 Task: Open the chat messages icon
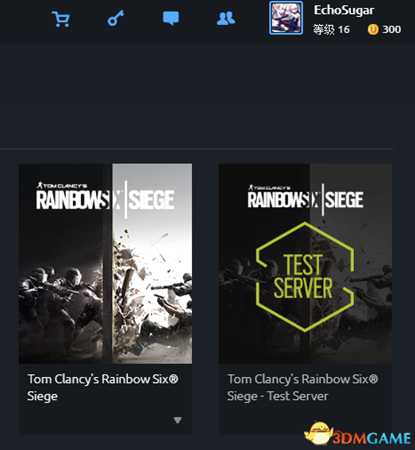tap(171, 18)
